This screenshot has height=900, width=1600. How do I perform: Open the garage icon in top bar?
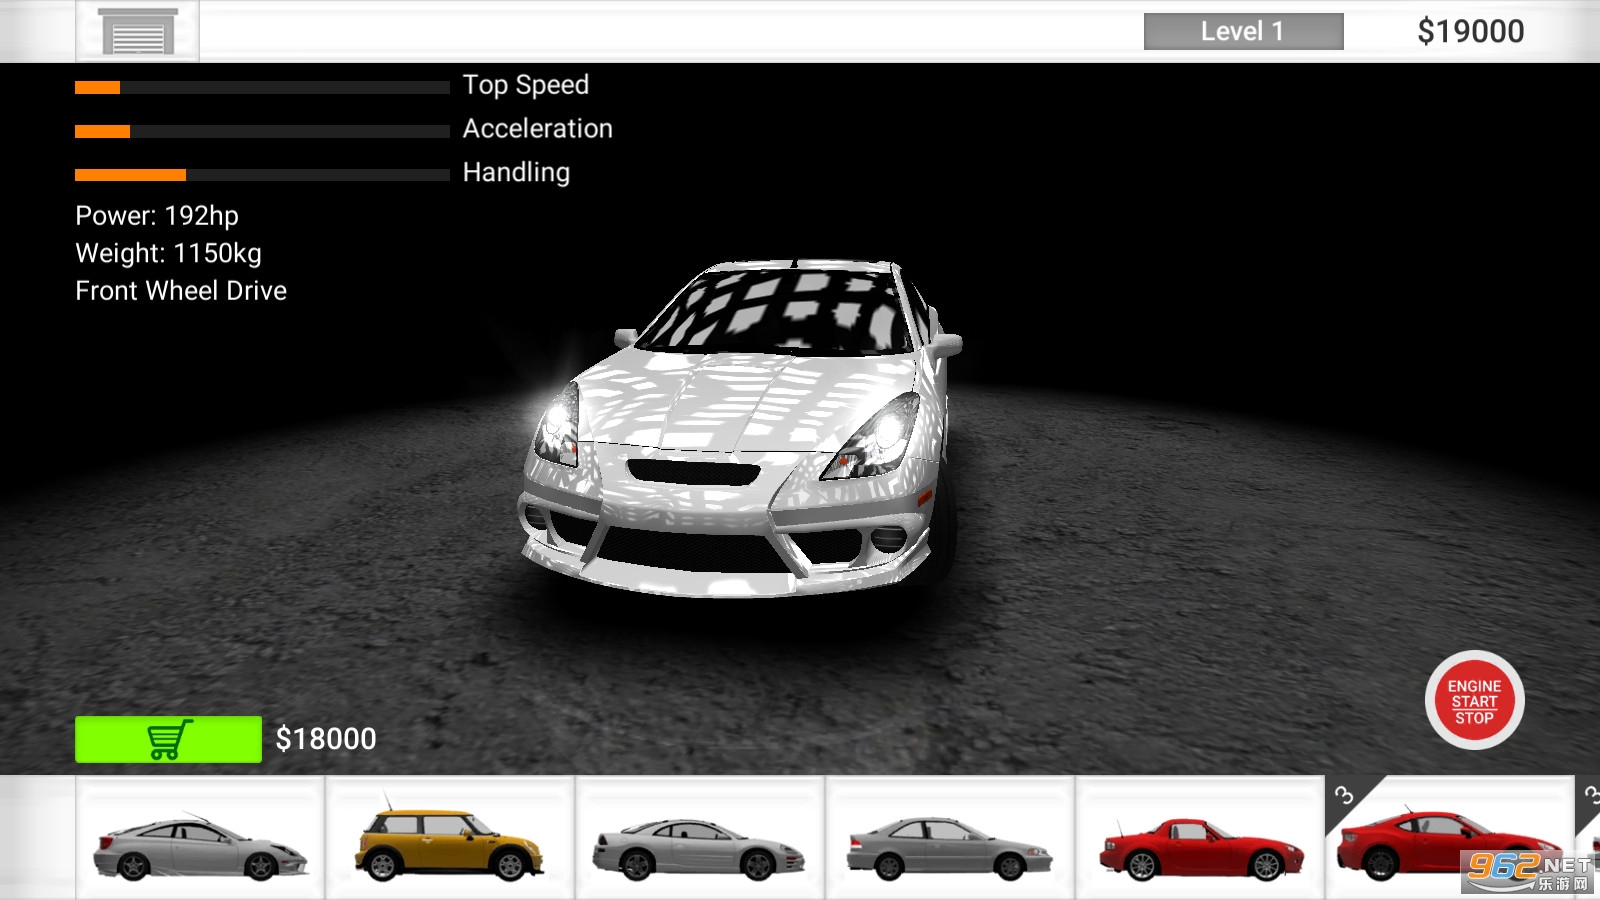pyautogui.click(x=137, y=31)
